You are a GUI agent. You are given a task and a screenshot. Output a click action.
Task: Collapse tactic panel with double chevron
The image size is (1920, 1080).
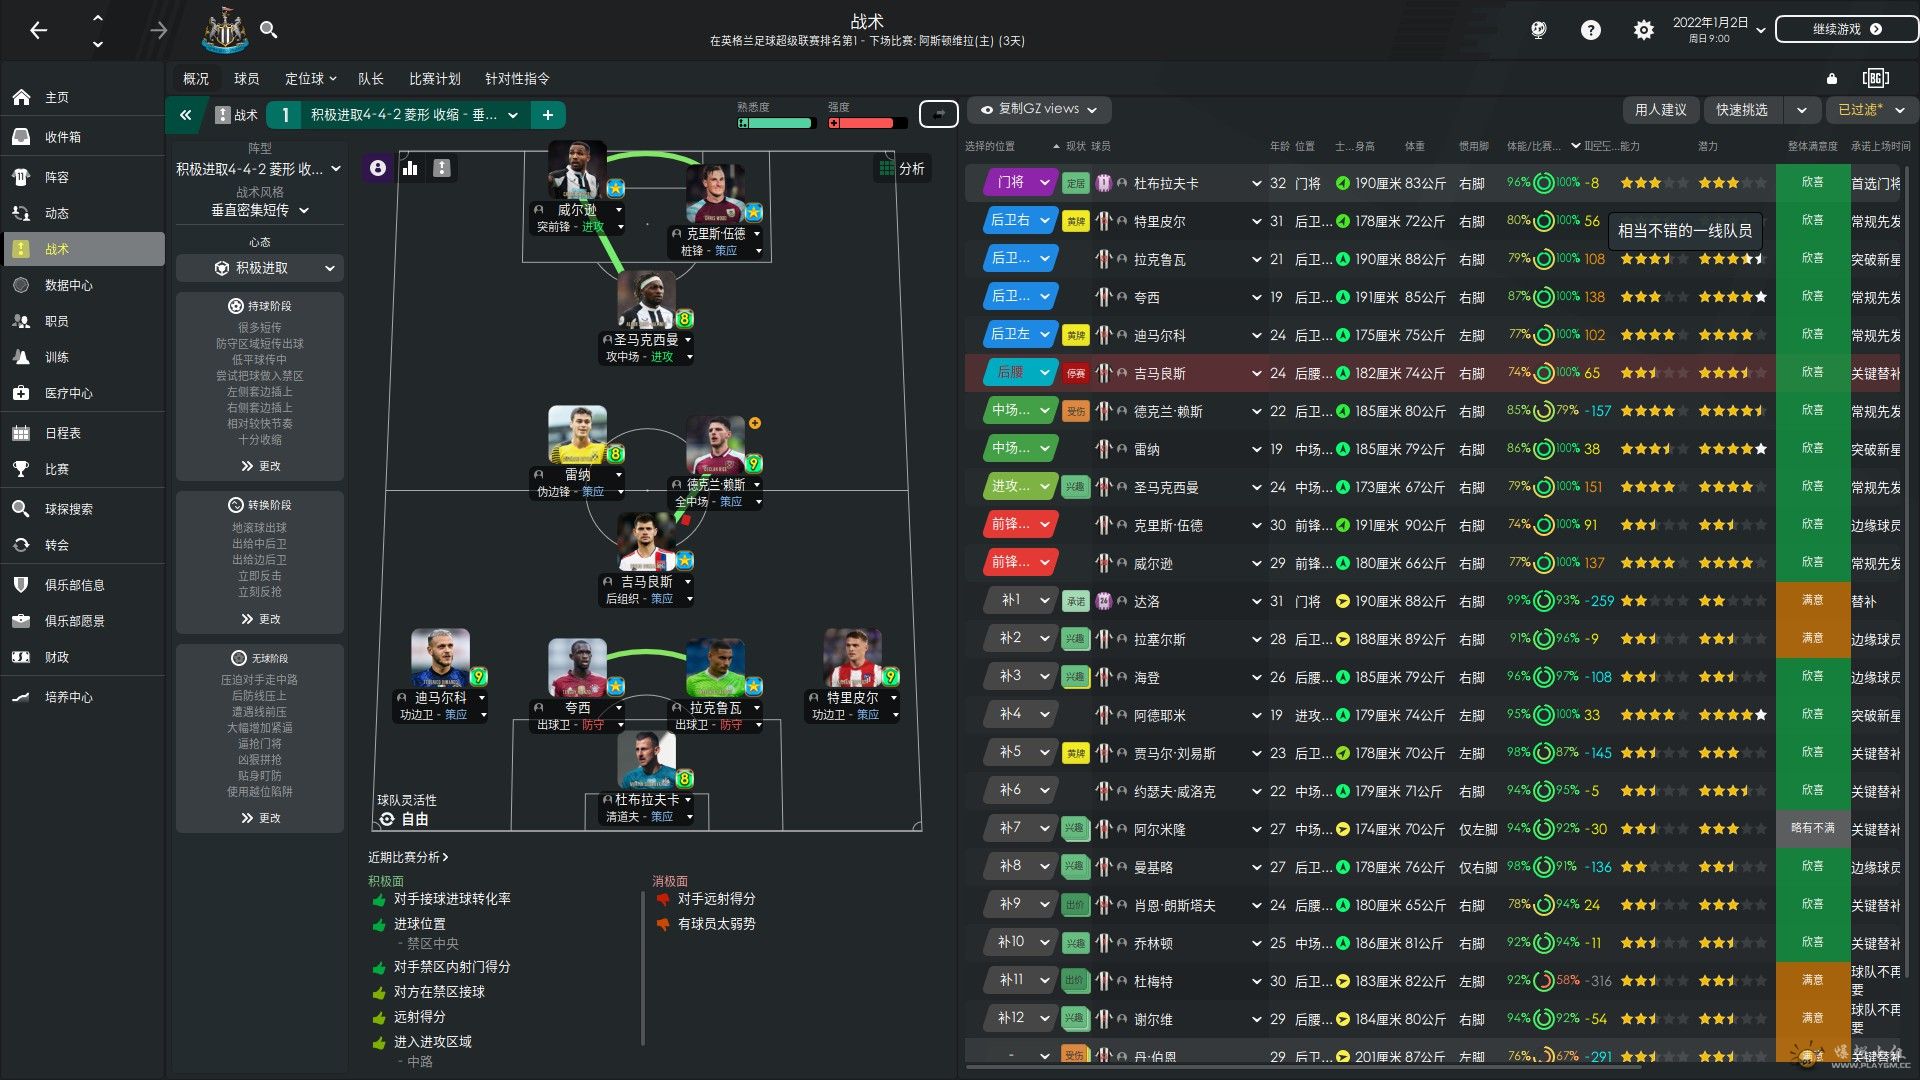coord(185,115)
